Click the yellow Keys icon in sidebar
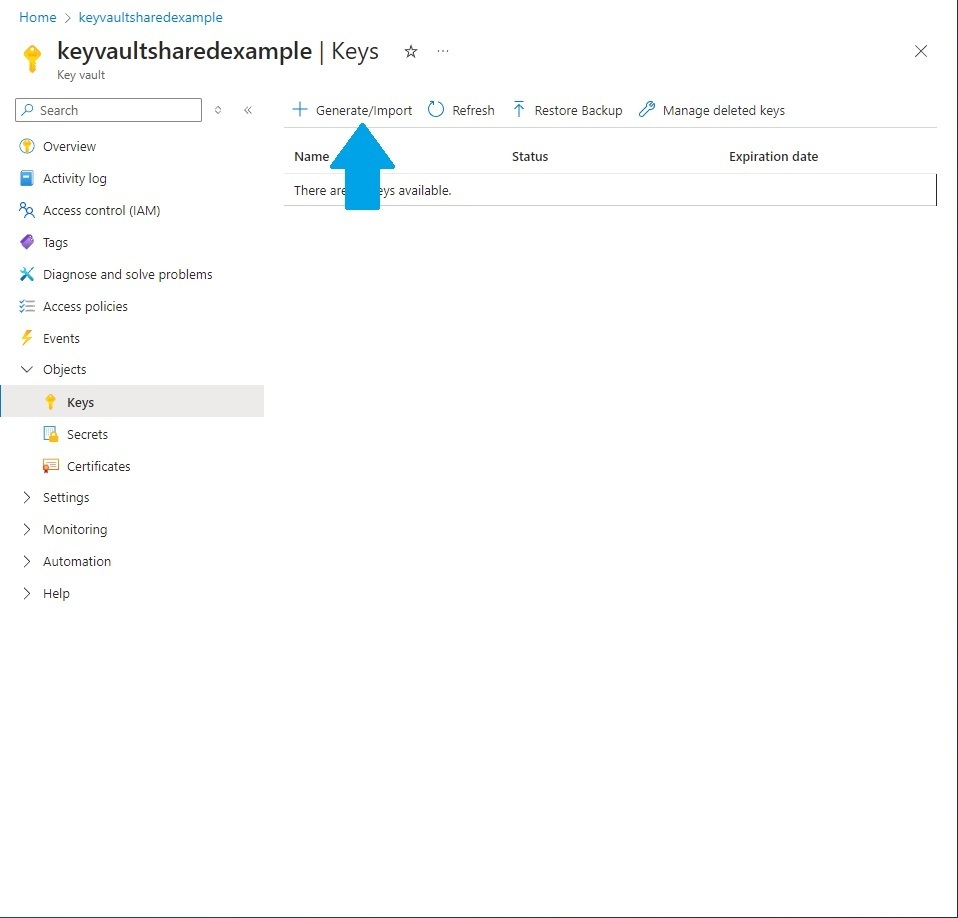 click(x=51, y=402)
